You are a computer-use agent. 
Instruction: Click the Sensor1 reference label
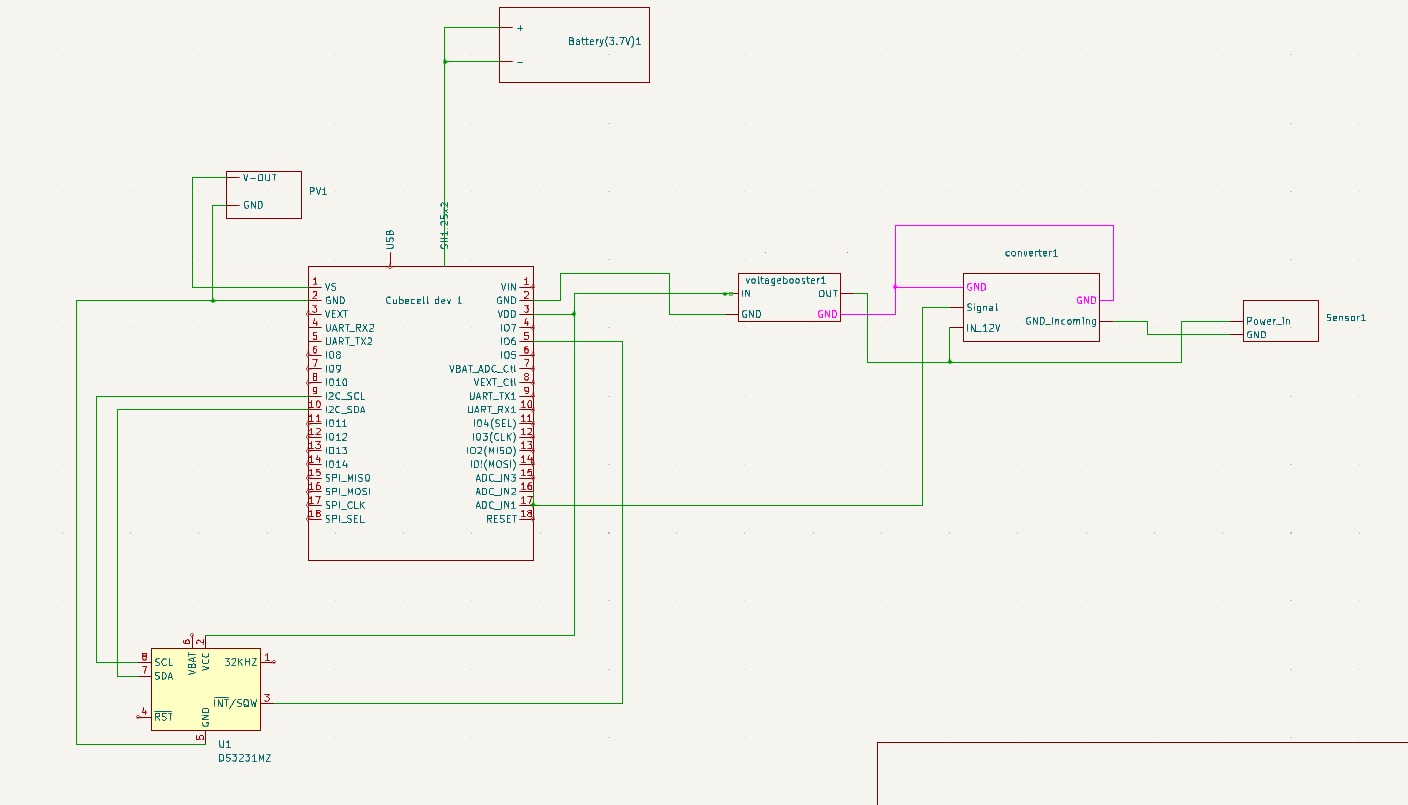1345,318
